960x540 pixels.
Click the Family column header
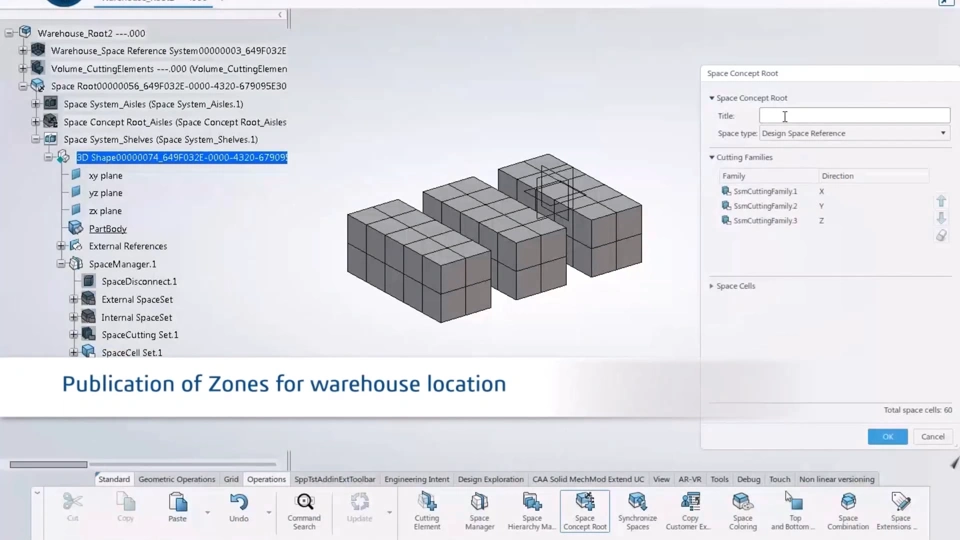click(768, 176)
